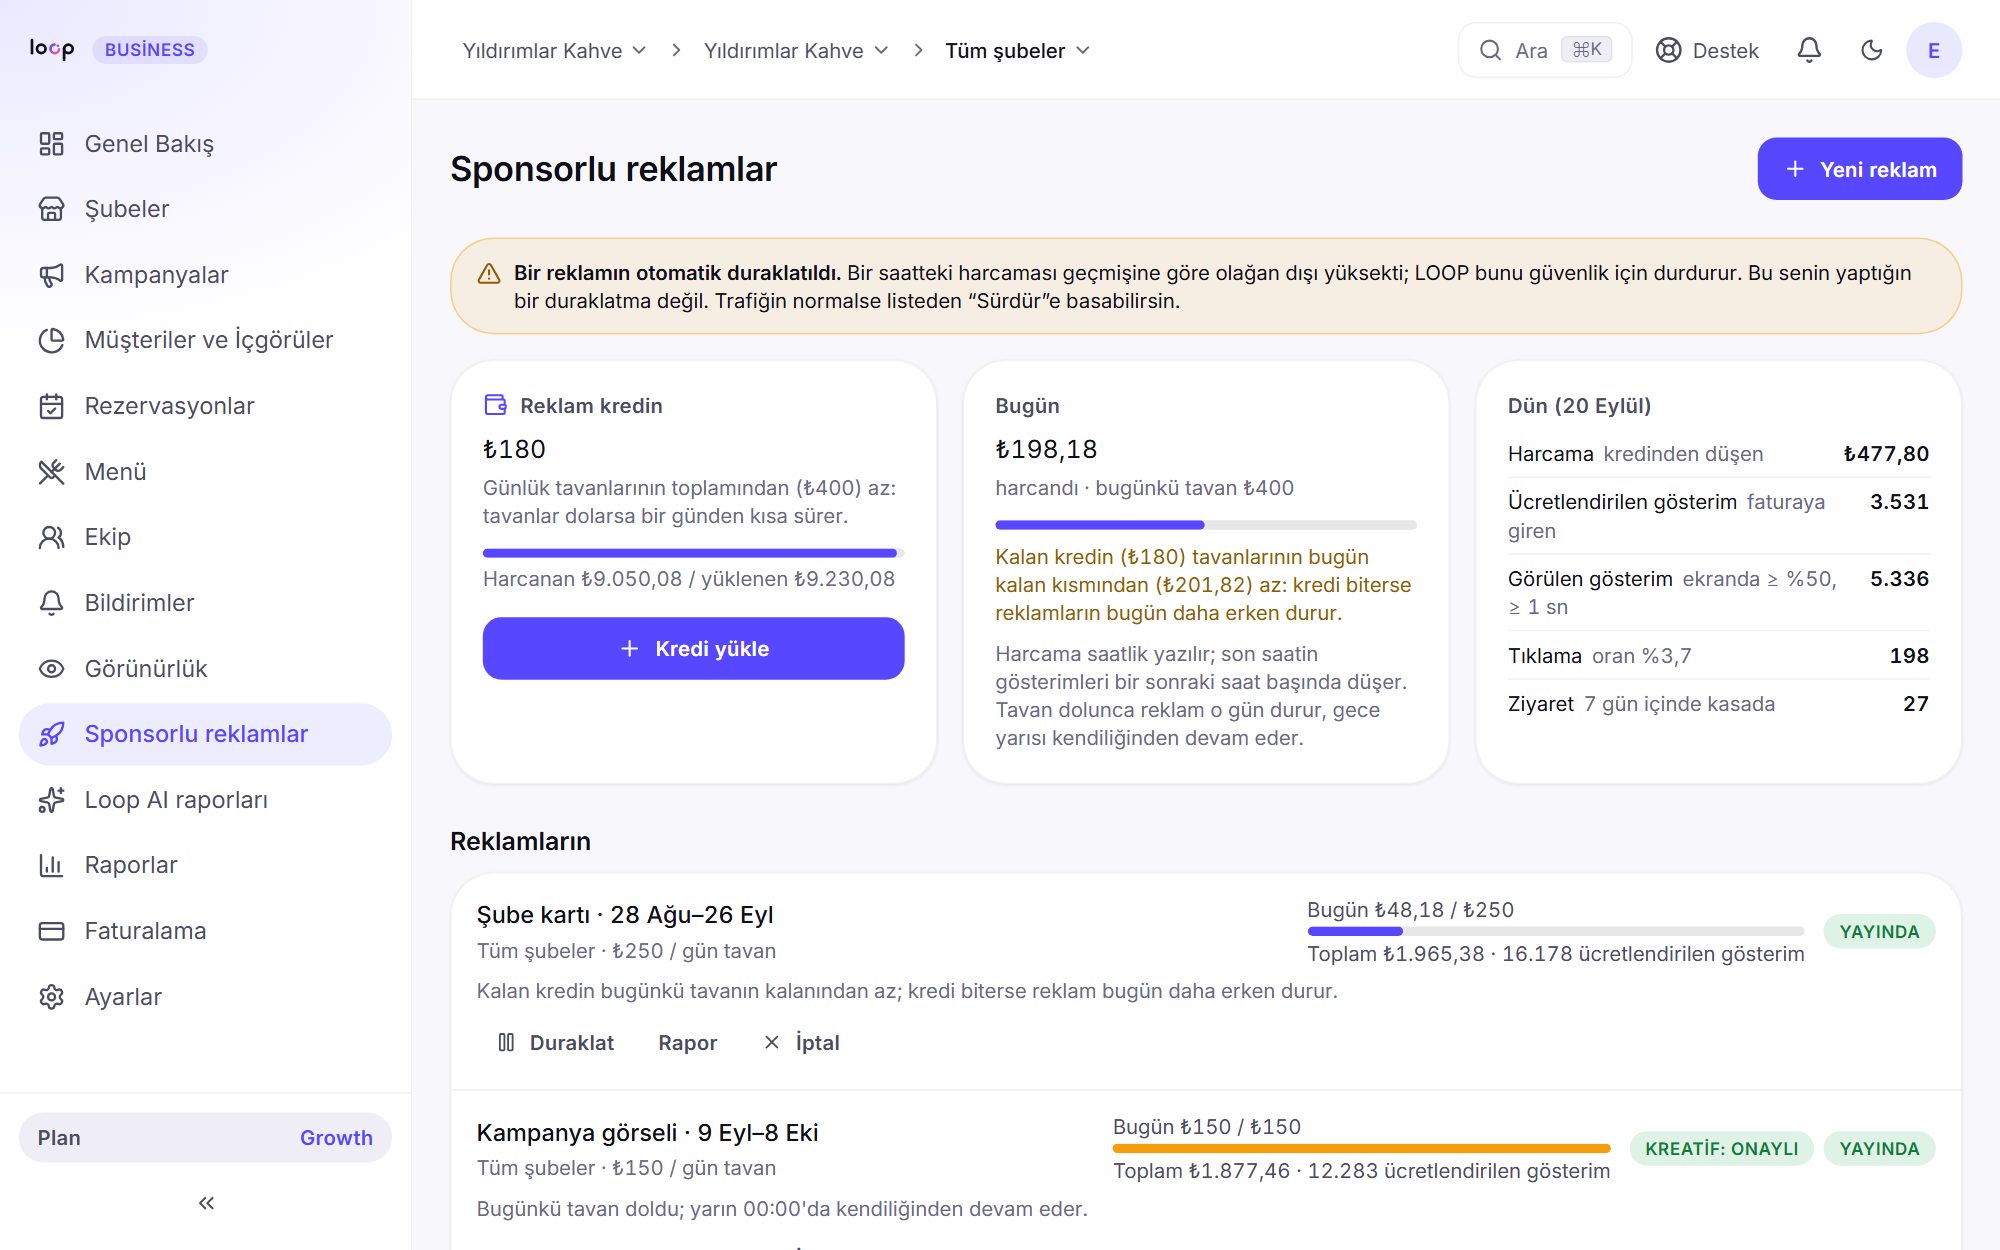Select Görünürlük eye icon
2000x1250 pixels.
(51, 669)
